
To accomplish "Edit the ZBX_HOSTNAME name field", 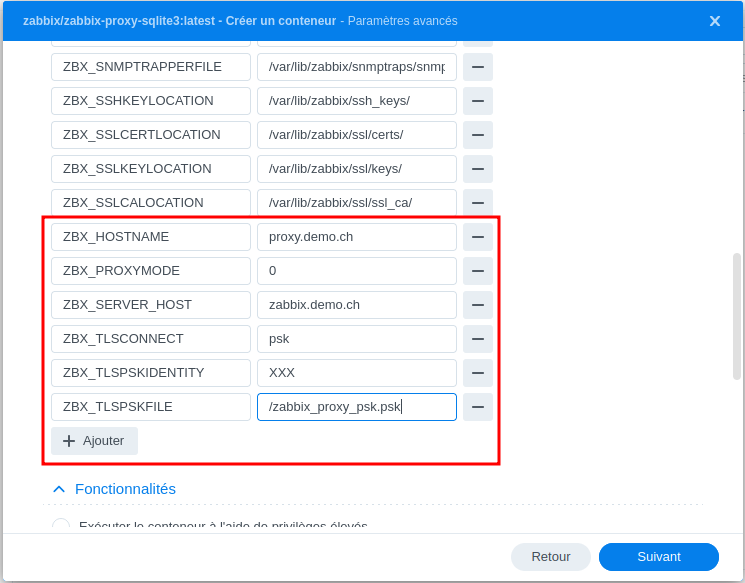I will click(151, 237).
